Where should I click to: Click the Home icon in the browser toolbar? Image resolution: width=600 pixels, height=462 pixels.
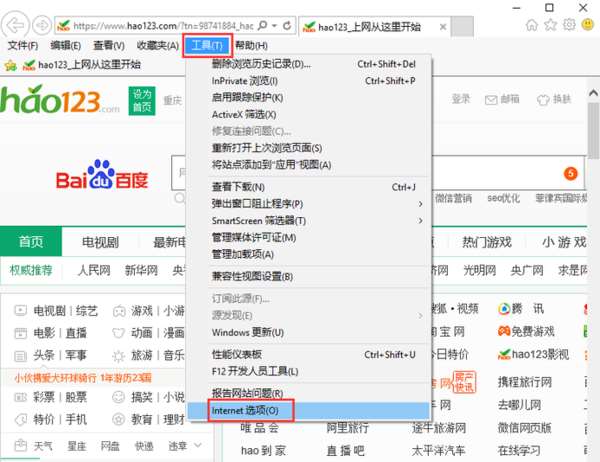(x=532, y=25)
